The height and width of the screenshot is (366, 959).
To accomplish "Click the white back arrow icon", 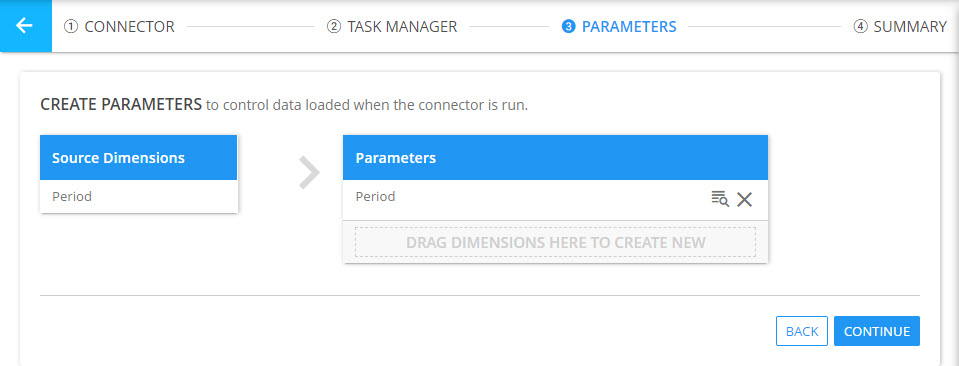I will pyautogui.click(x=24, y=26).
